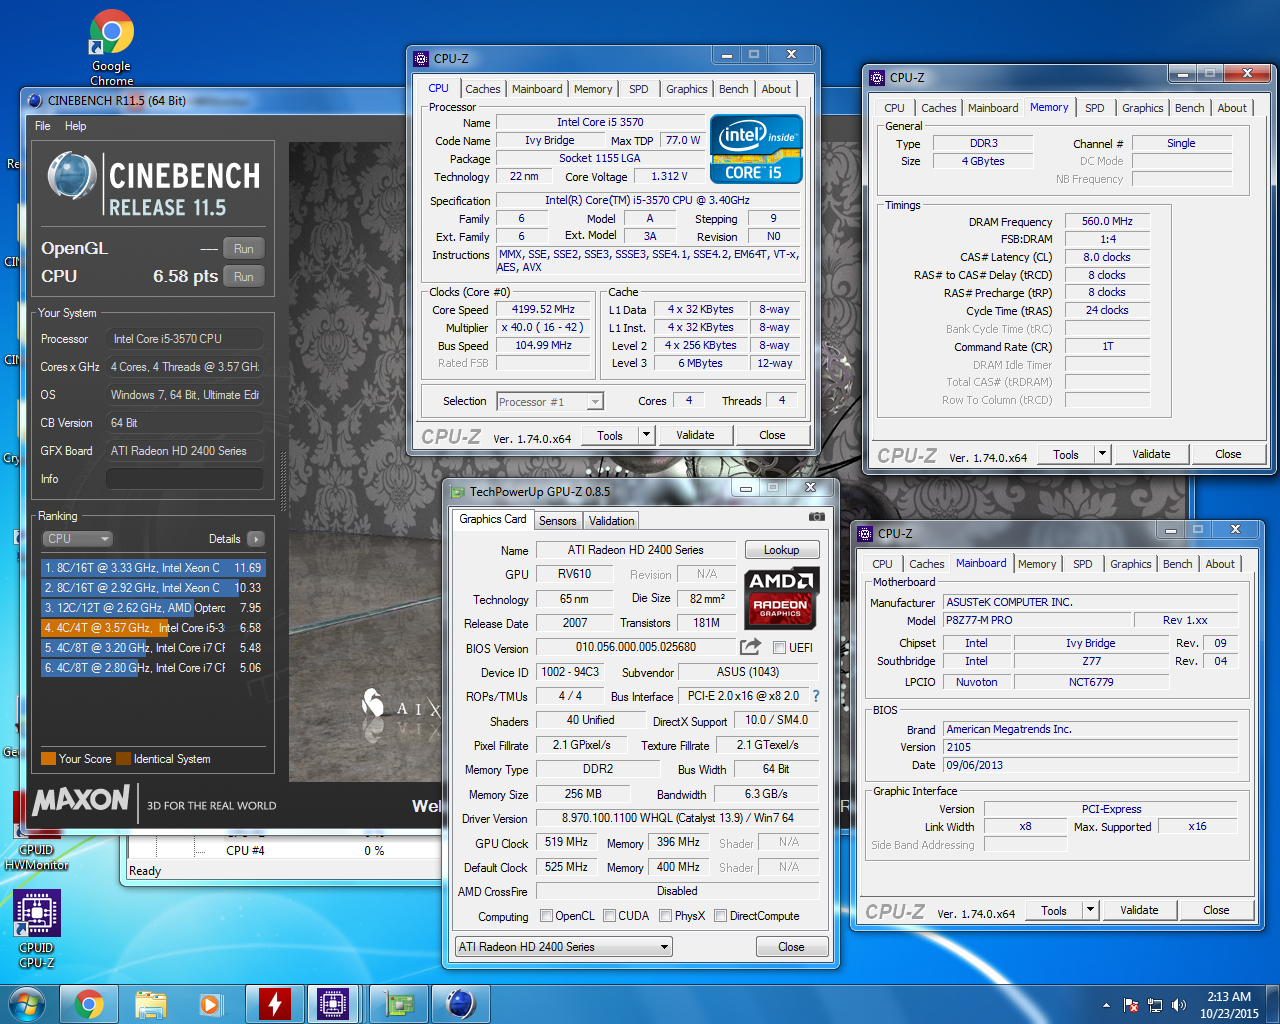Run the Cinebench CPU test
1280x1024 pixels.
pyautogui.click(x=244, y=277)
